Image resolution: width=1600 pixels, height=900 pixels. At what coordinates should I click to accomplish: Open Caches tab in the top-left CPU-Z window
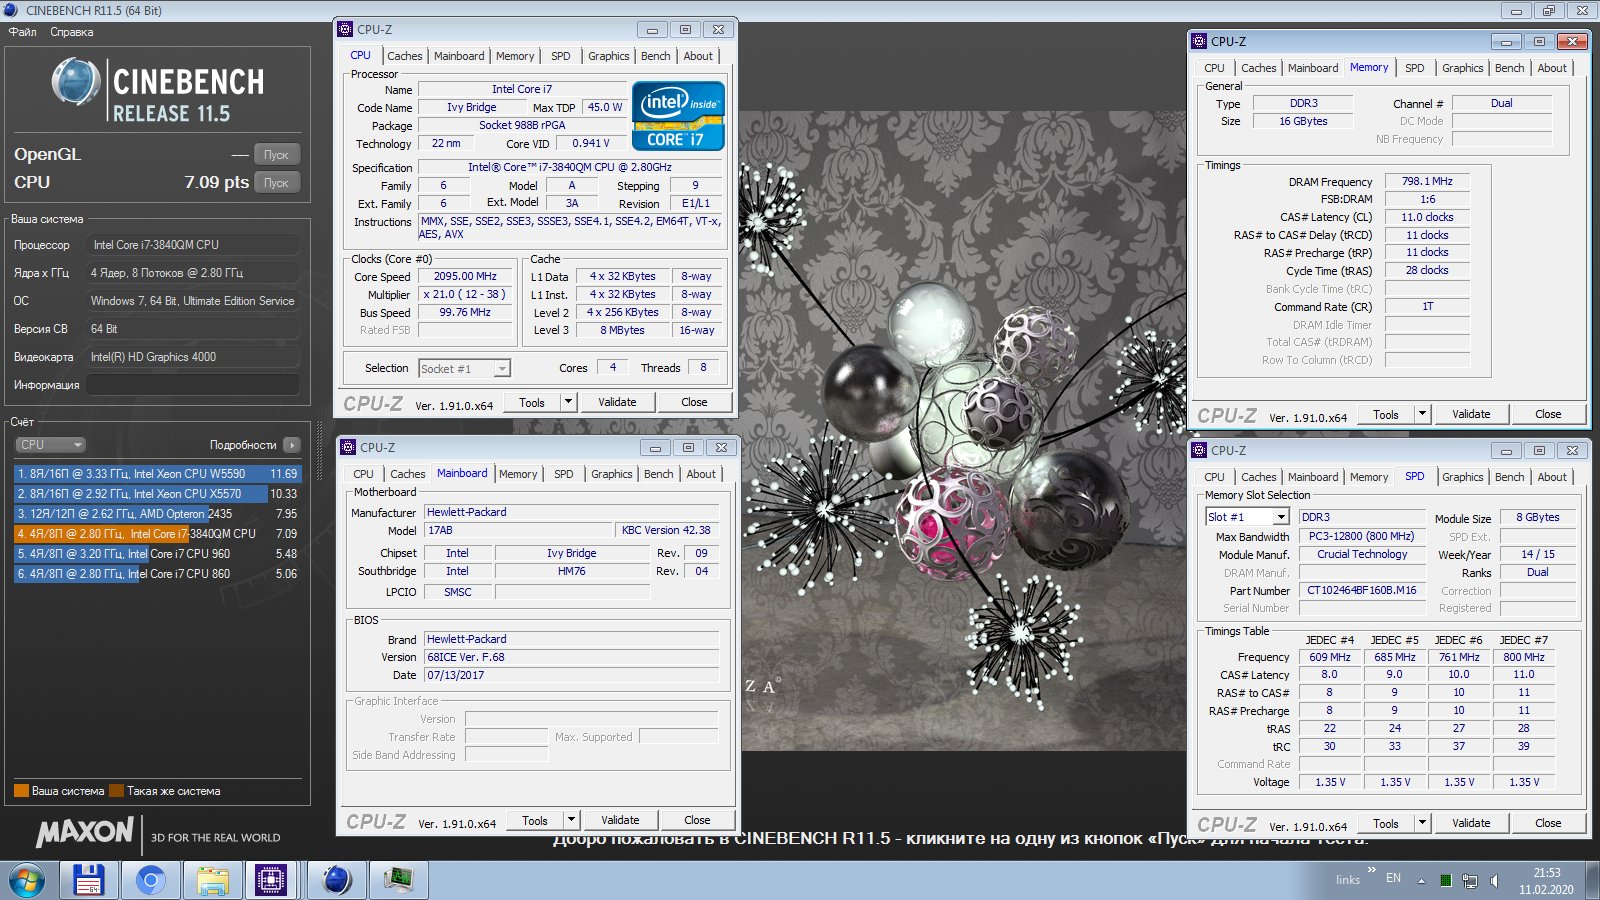[405, 56]
